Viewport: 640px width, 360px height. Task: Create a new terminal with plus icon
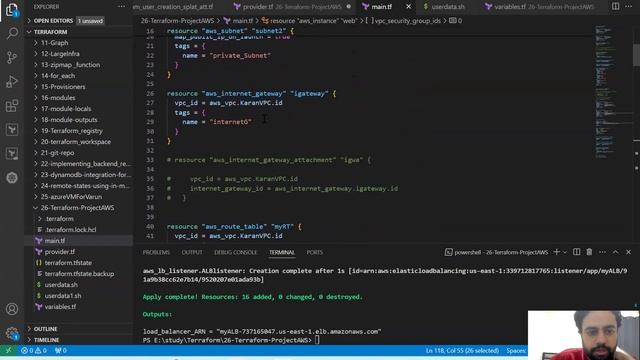(556, 252)
